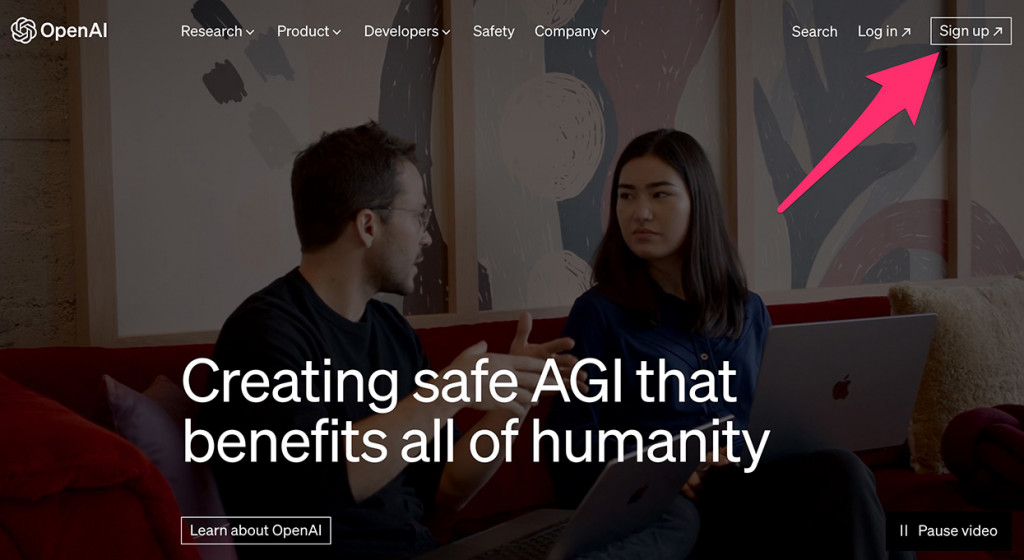Go to the Safety page link

pyautogui.click(x=494, y=31)
